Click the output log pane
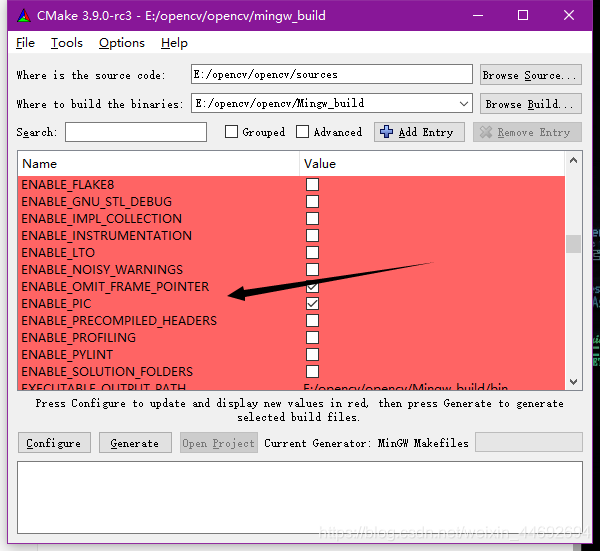This screenshot has height=551, width=600. (300, 497)
